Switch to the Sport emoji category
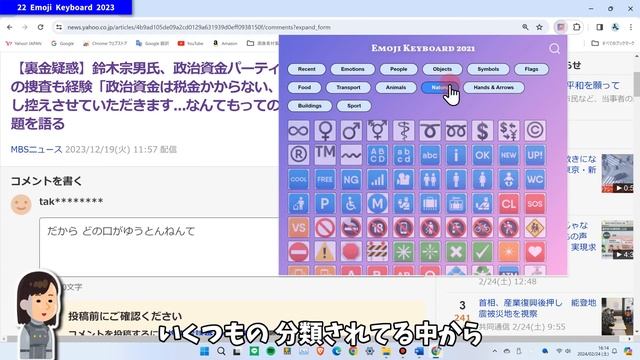This screenshot has width=640, height=360. click(x=354, y=106)
